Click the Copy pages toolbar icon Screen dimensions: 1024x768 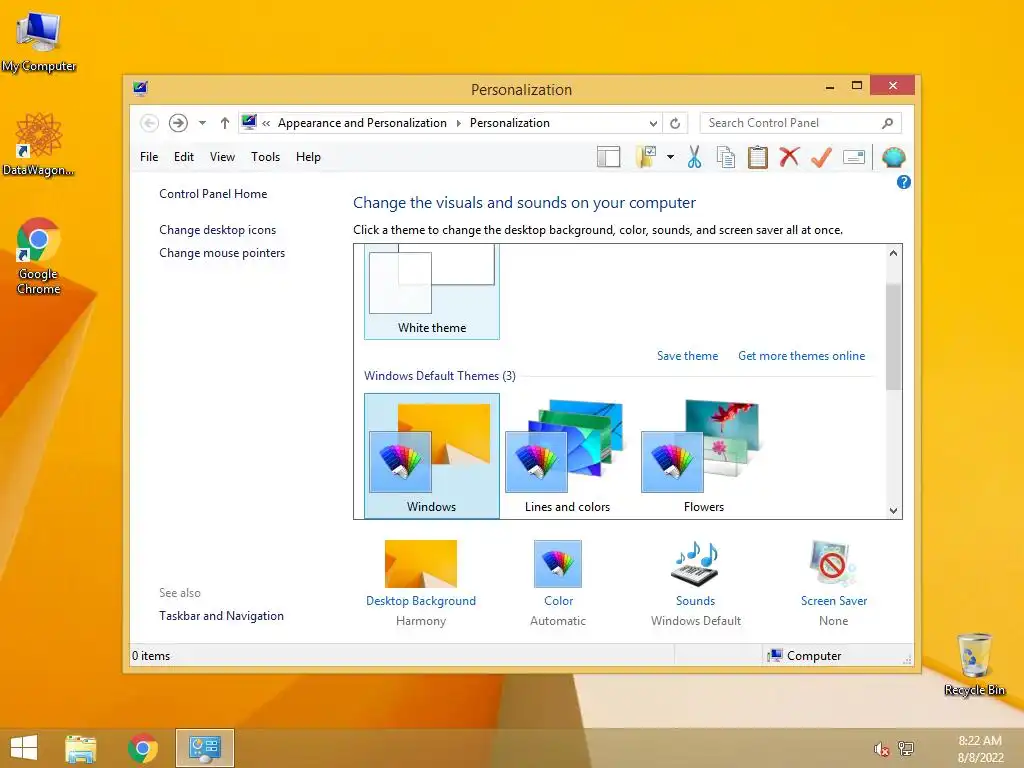tap(726, 157)
